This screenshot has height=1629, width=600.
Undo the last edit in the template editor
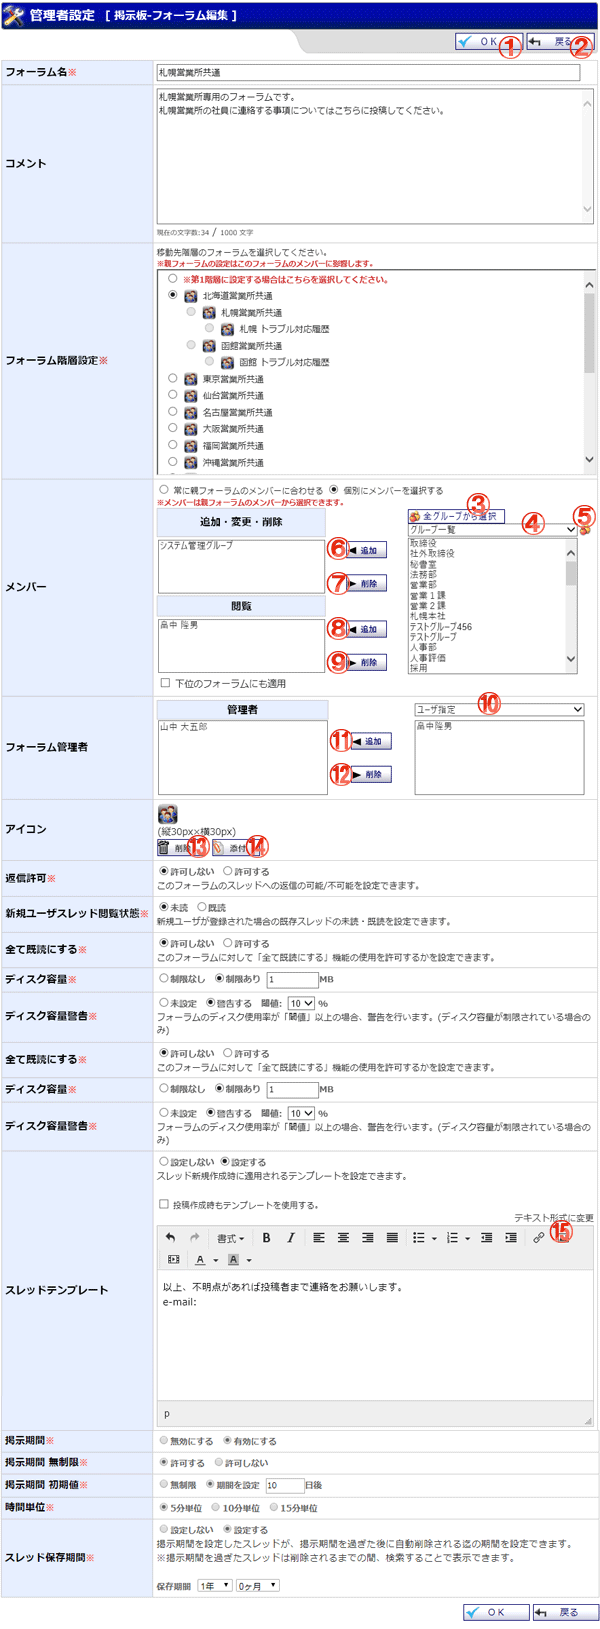coord(170,1238)
